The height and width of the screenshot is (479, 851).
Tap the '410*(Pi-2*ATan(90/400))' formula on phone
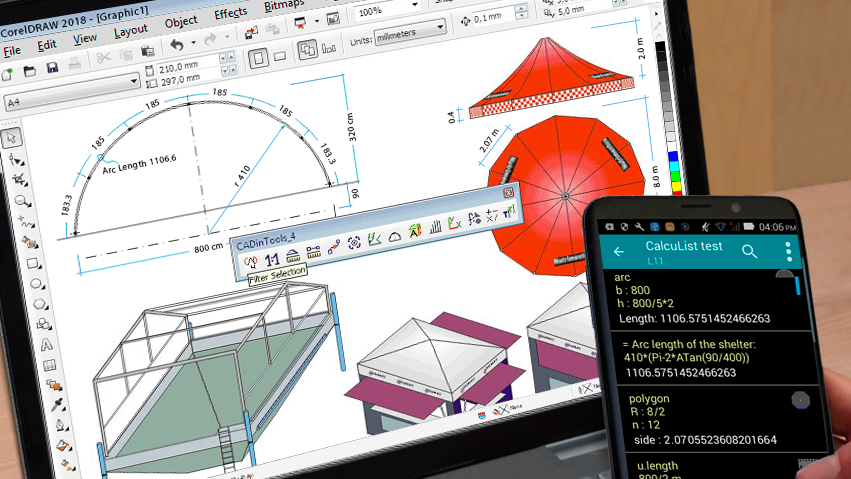point(687,357)
